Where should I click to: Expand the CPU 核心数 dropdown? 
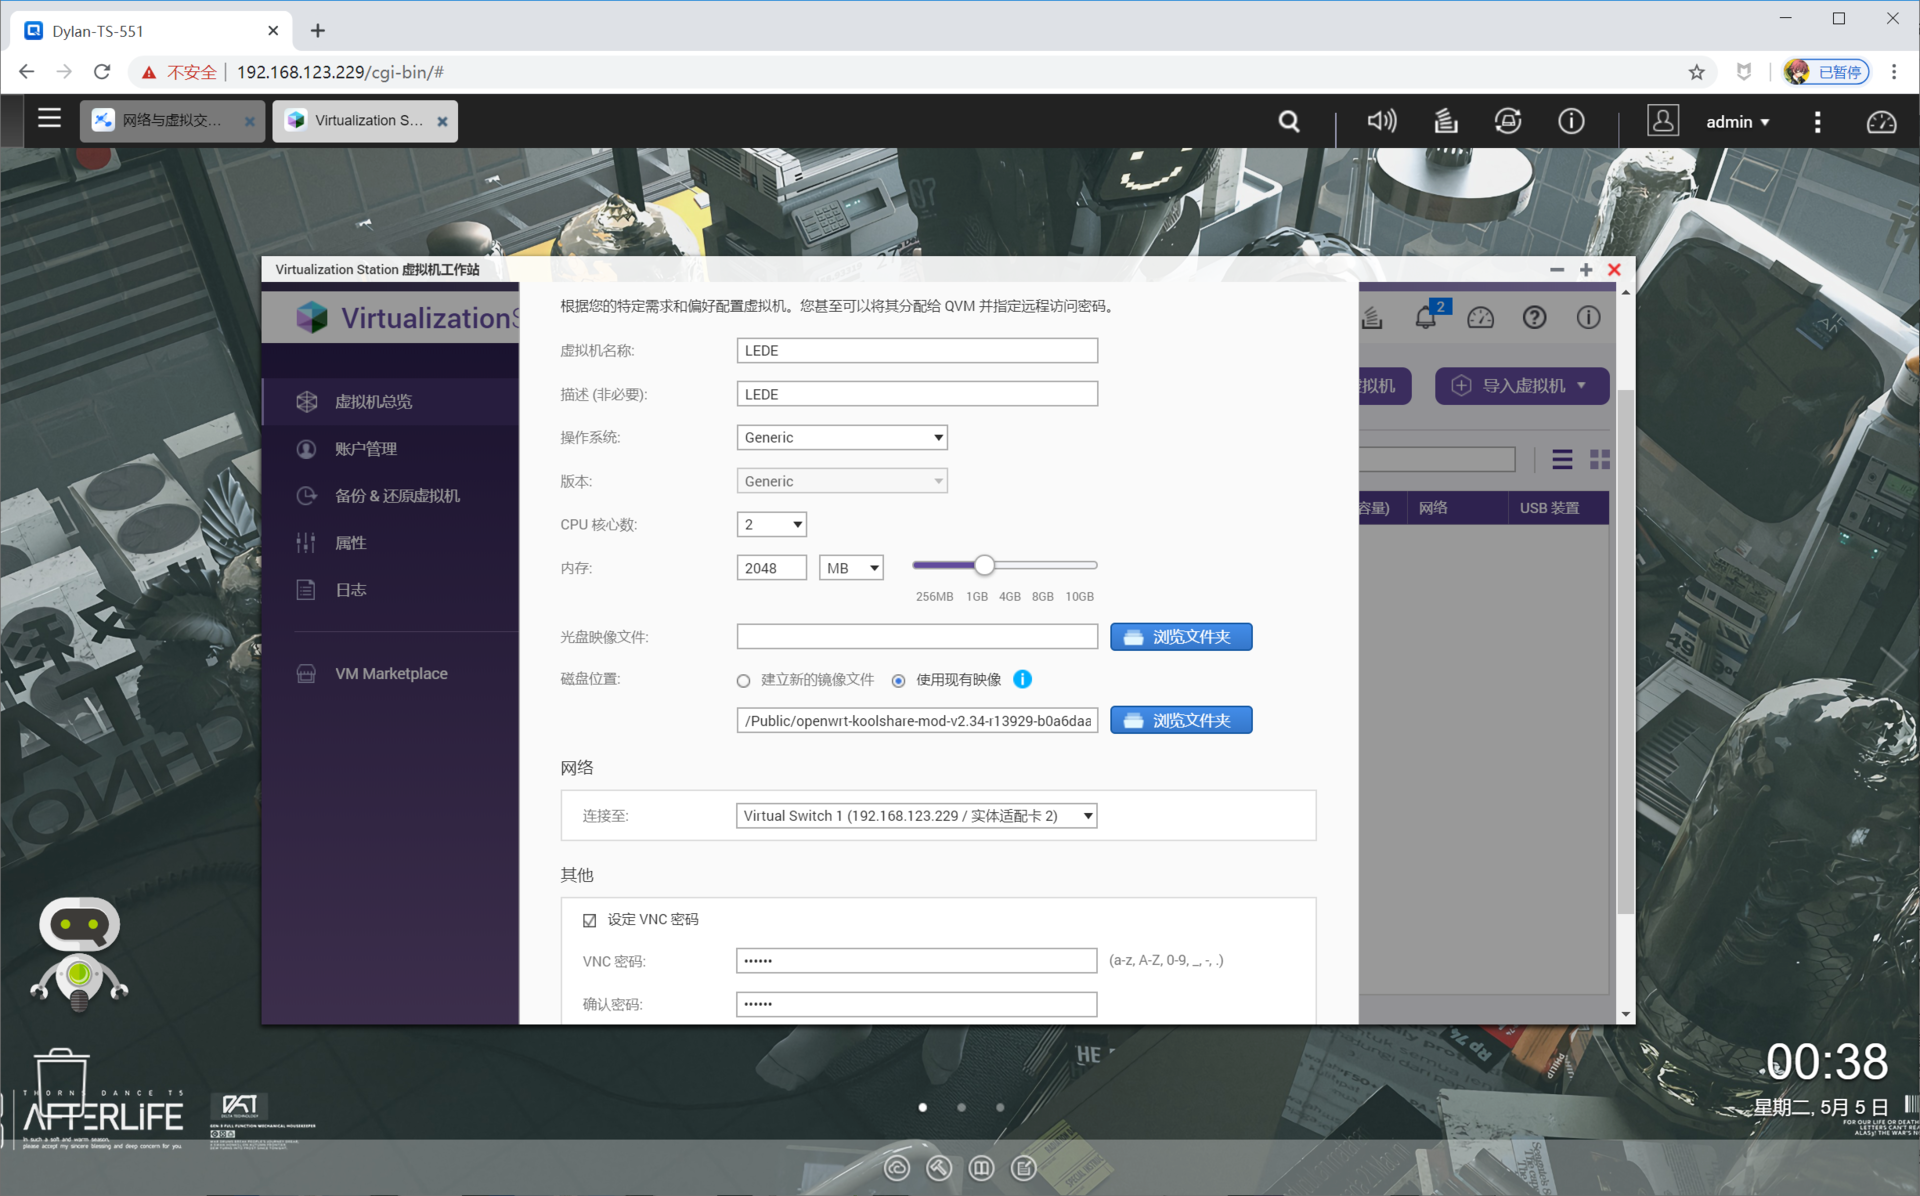771,524
